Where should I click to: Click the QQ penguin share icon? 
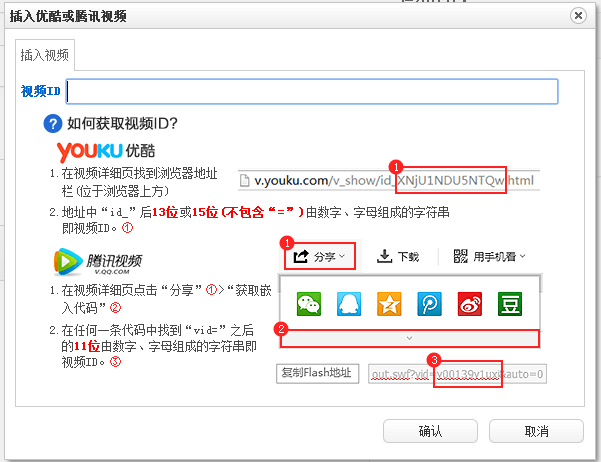[349, 304]
